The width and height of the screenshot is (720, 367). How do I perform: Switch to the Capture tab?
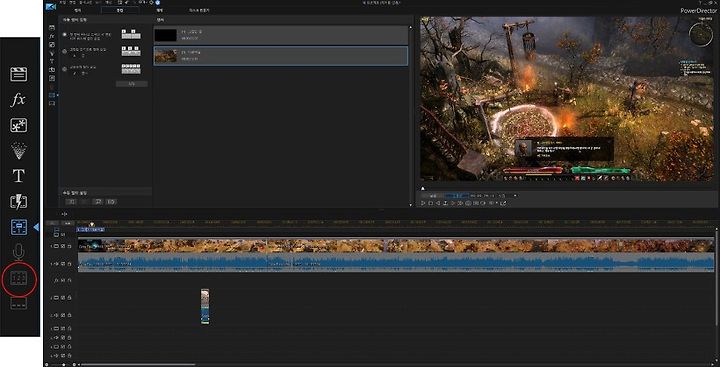tap(77, 10)
